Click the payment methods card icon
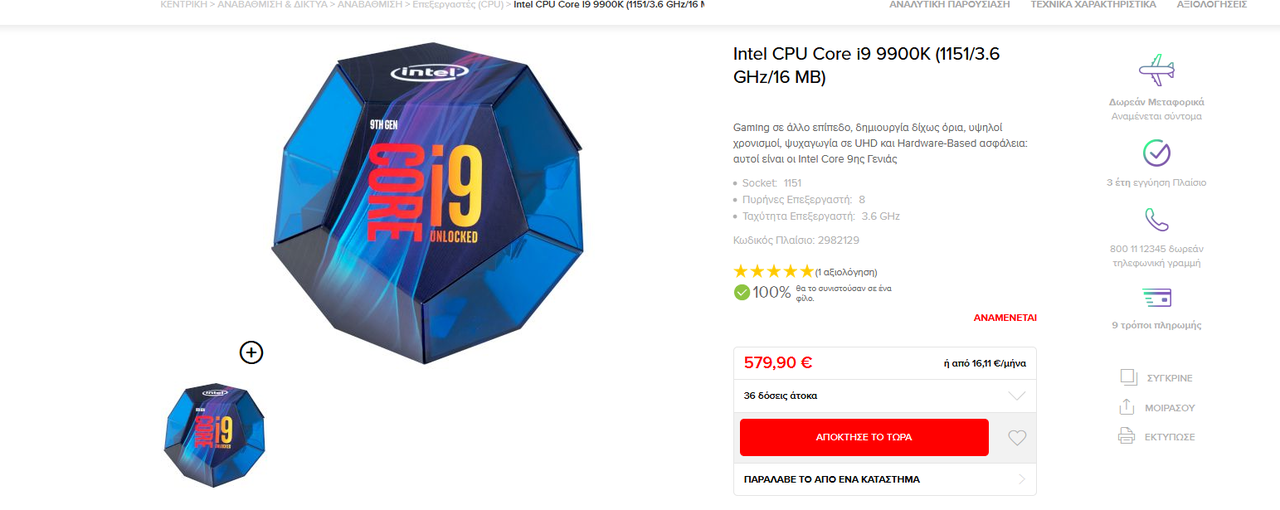 (x=1156, y=297)
